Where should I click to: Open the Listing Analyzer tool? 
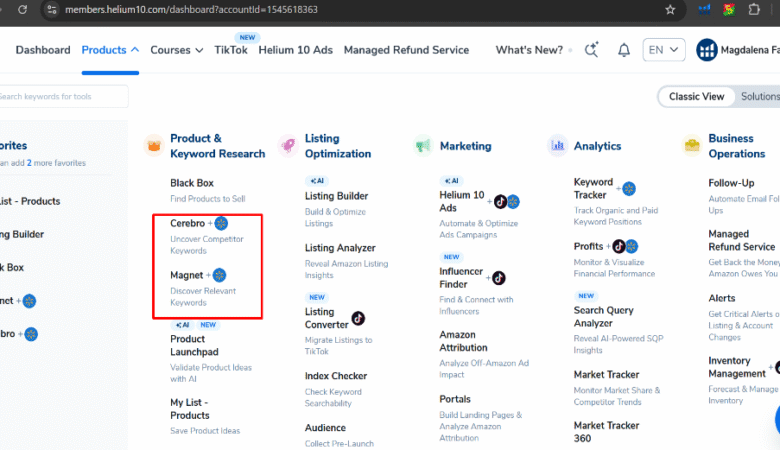340,248
